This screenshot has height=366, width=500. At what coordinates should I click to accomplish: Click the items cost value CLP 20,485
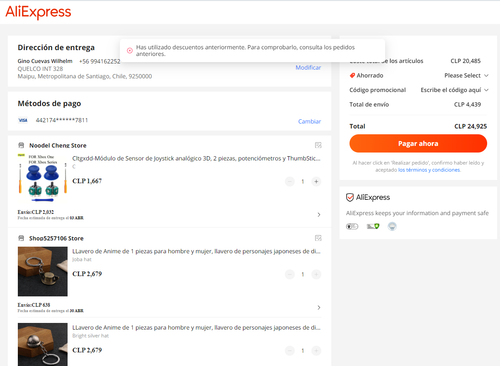click(x=465, y=61)
